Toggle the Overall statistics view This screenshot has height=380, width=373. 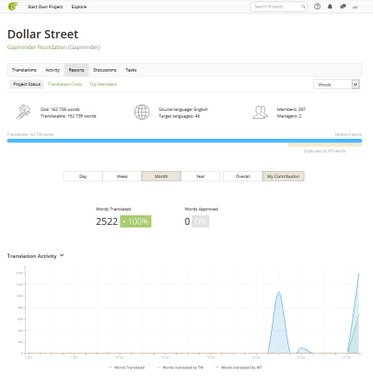tap(243, 176)
